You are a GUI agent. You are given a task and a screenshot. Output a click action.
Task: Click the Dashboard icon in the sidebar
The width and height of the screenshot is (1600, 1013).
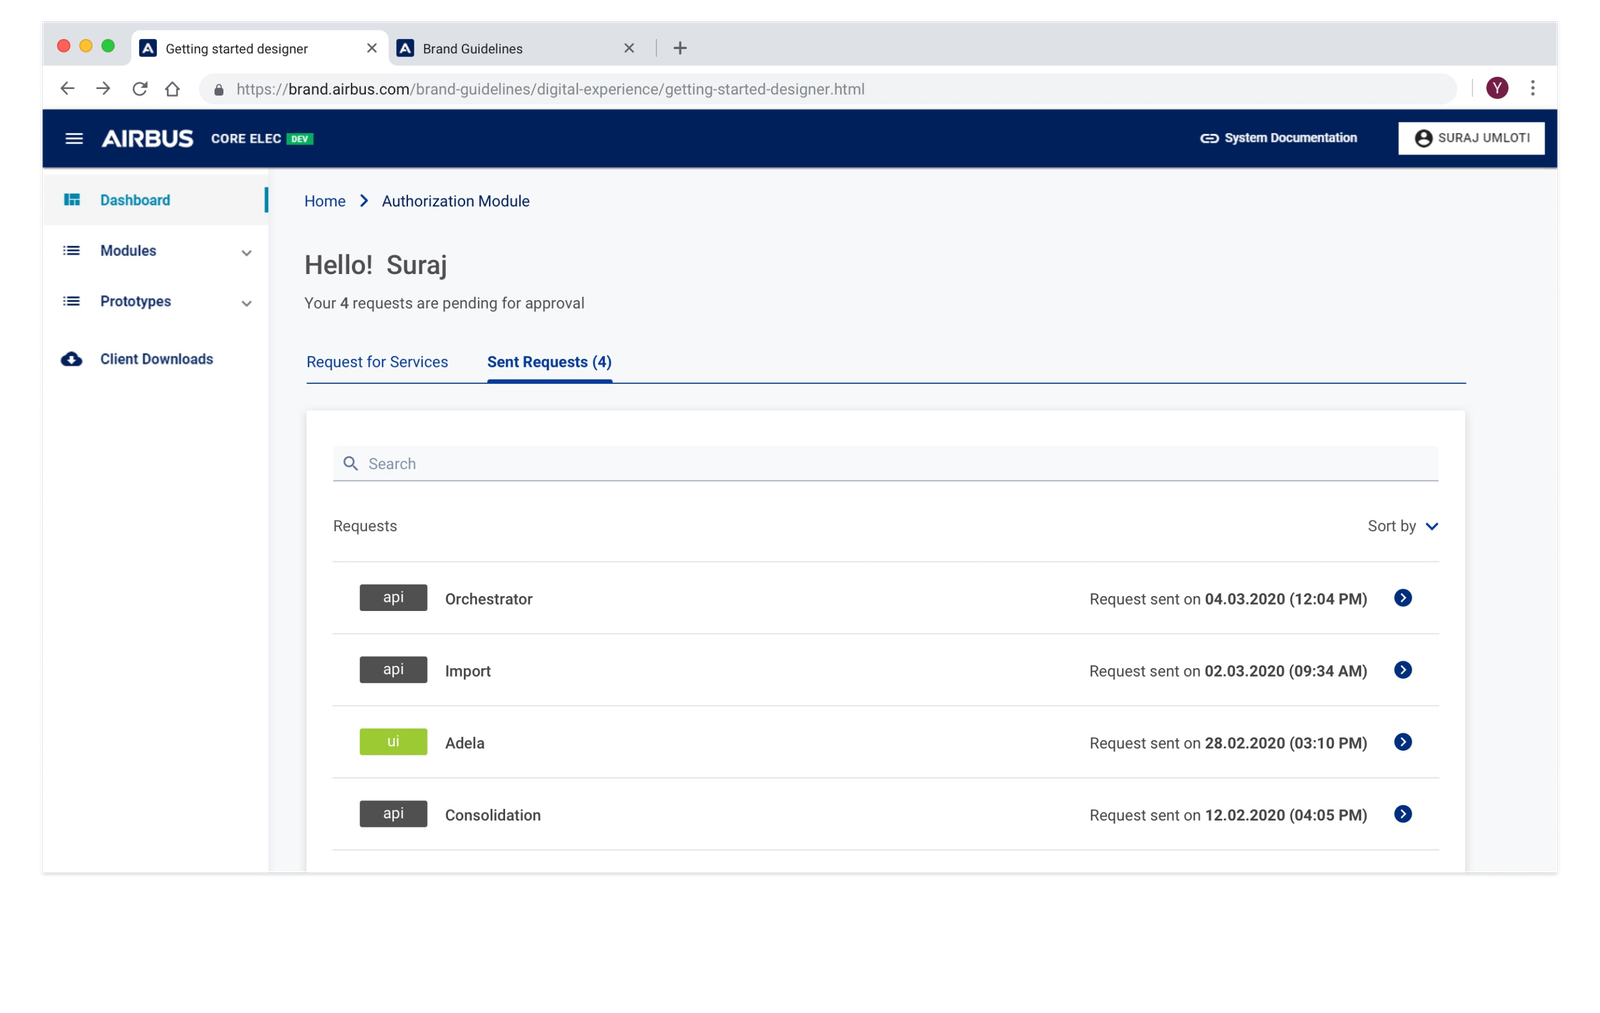[x=72, y=200]
